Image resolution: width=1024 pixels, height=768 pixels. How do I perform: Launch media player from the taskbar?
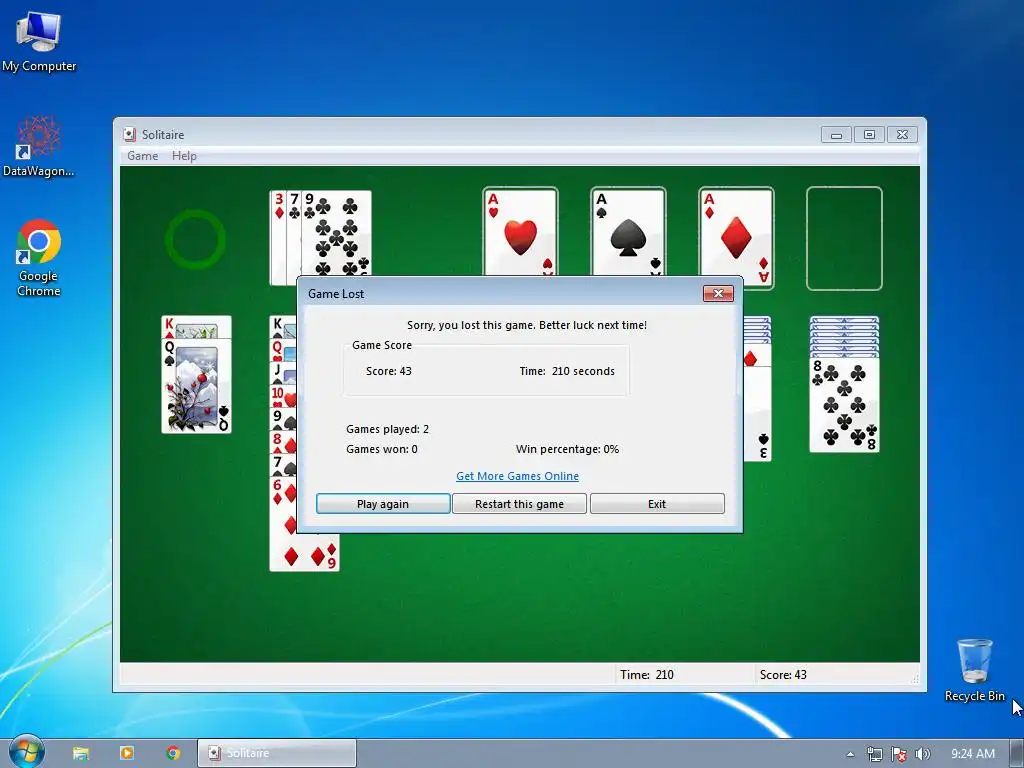[x=127, y=753]
